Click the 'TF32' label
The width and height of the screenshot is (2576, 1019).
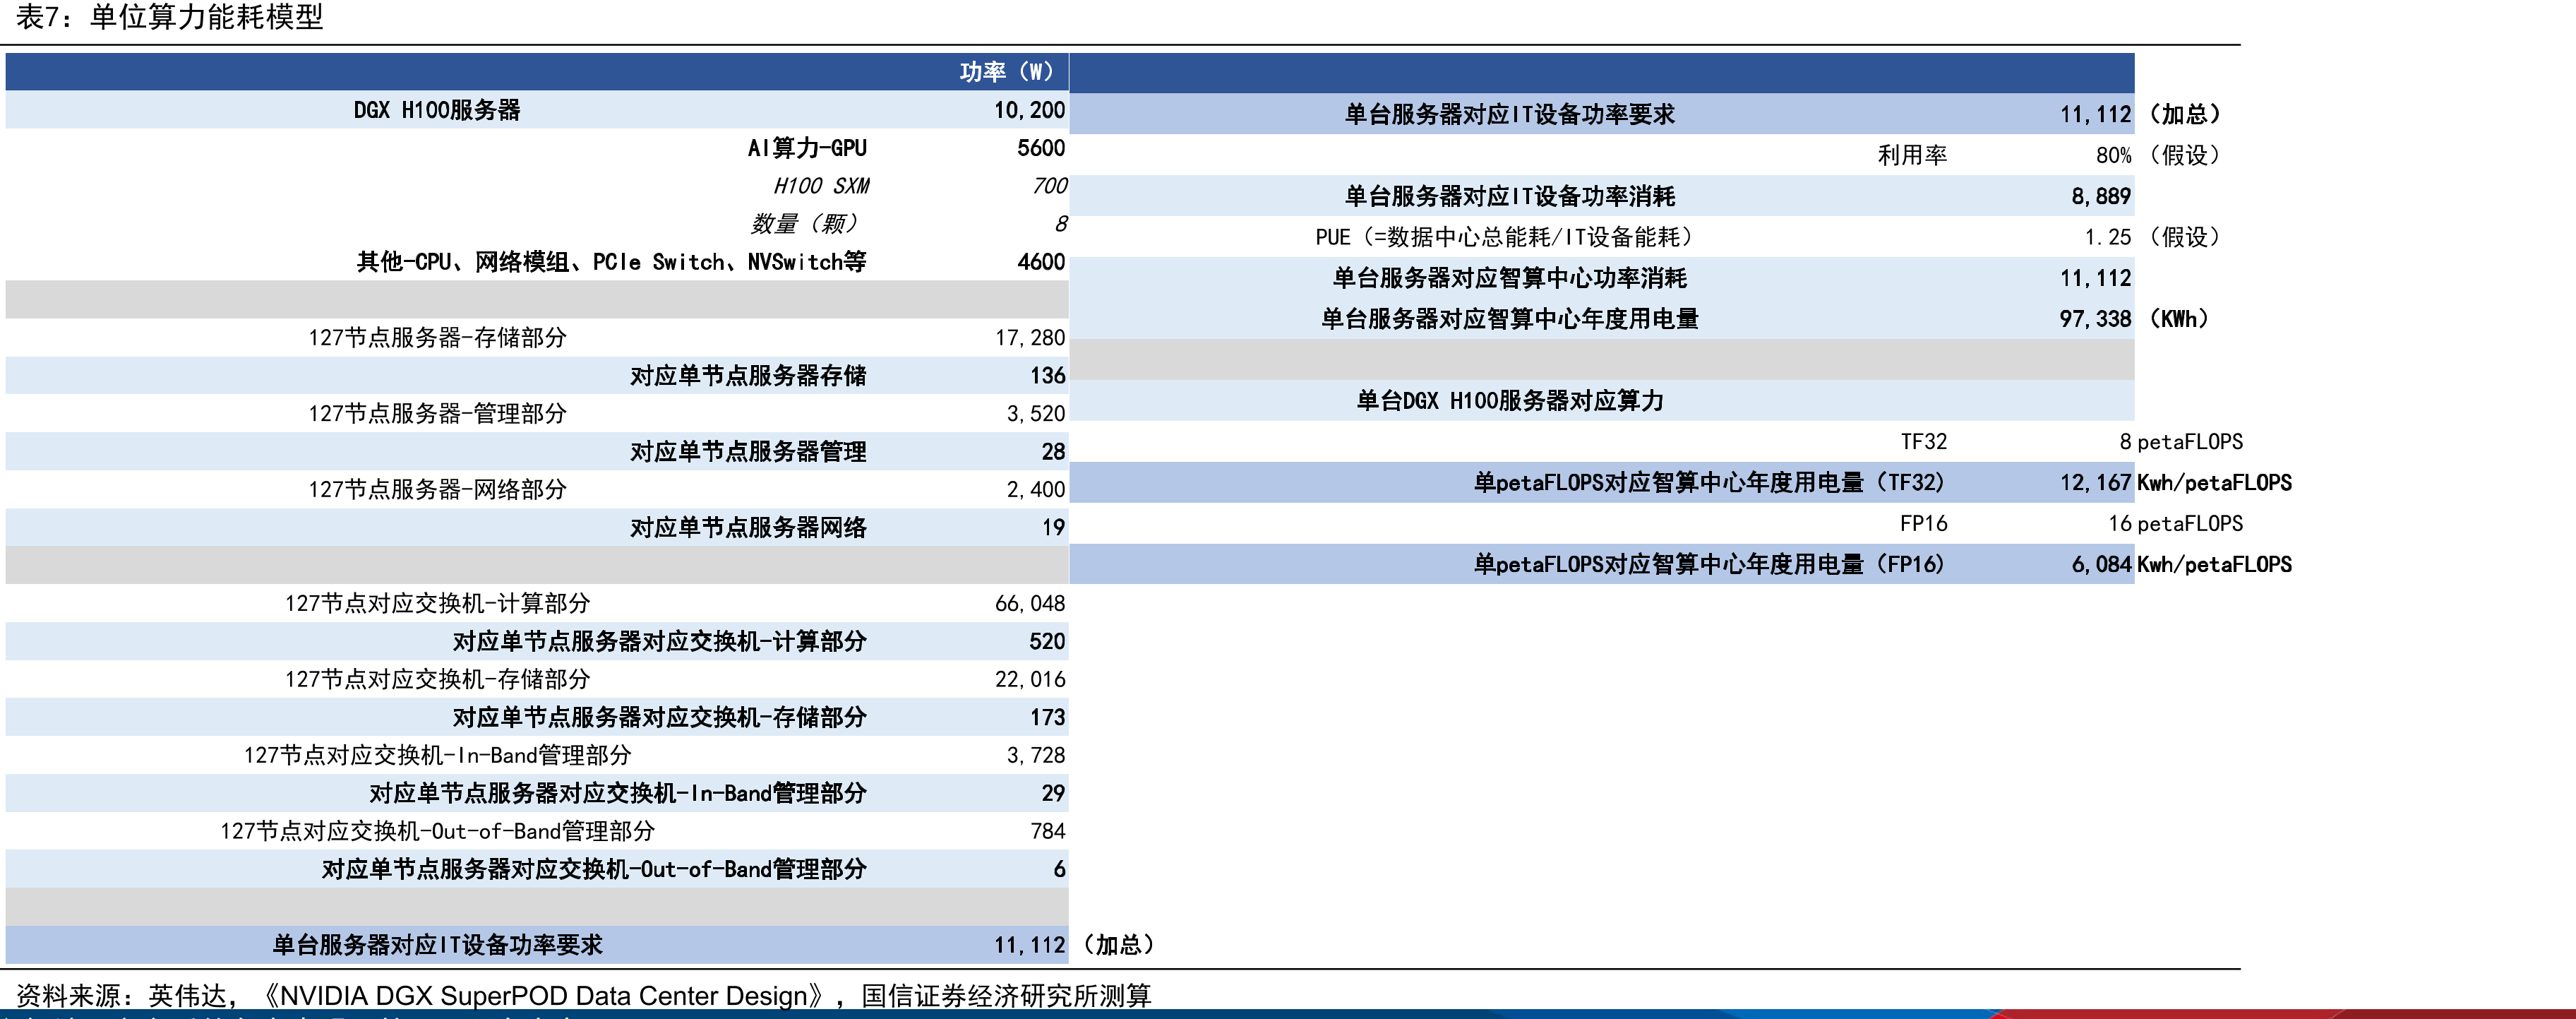coord(1924,442)
